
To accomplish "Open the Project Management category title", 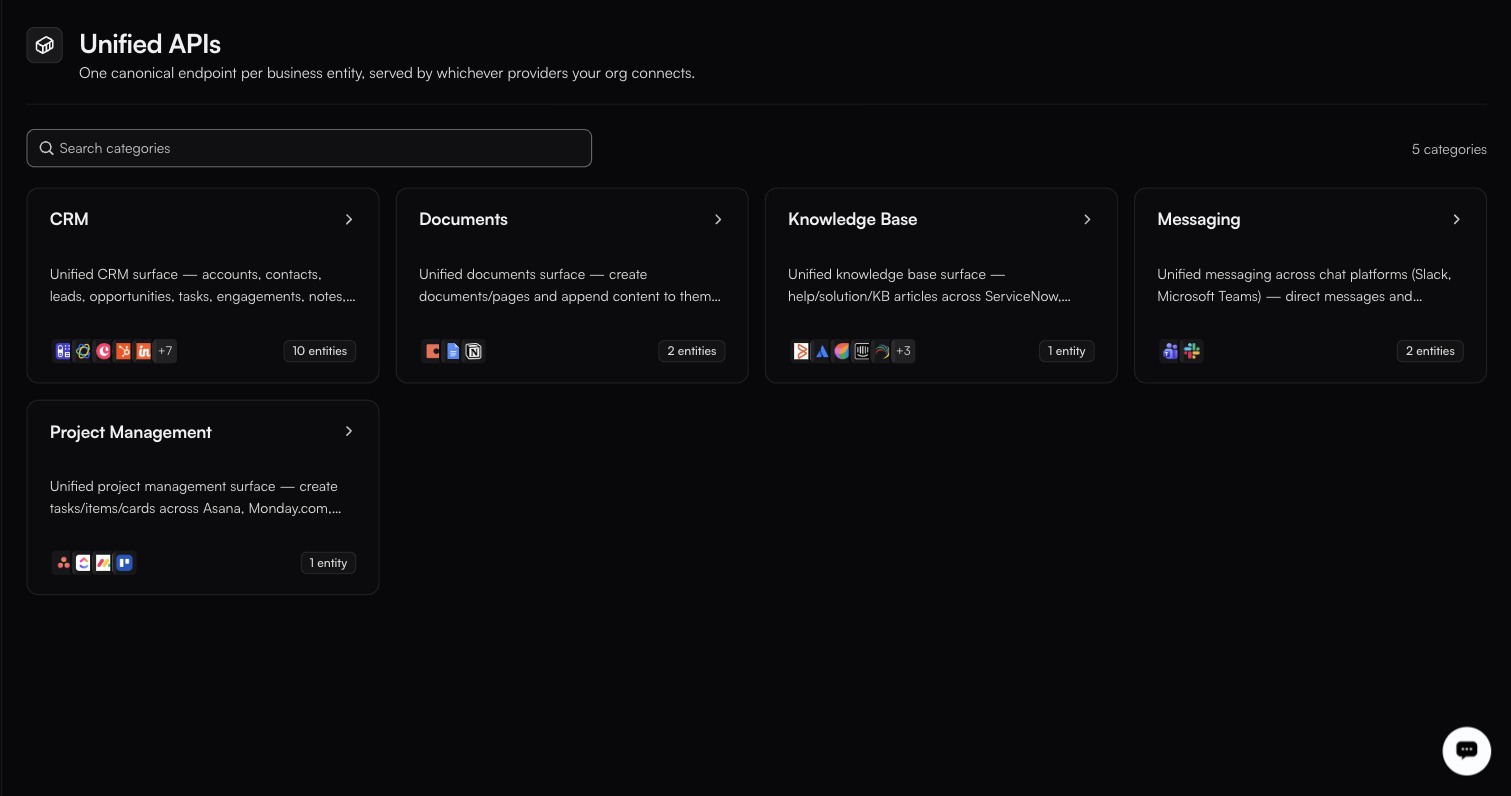I will tap(131, 432).
